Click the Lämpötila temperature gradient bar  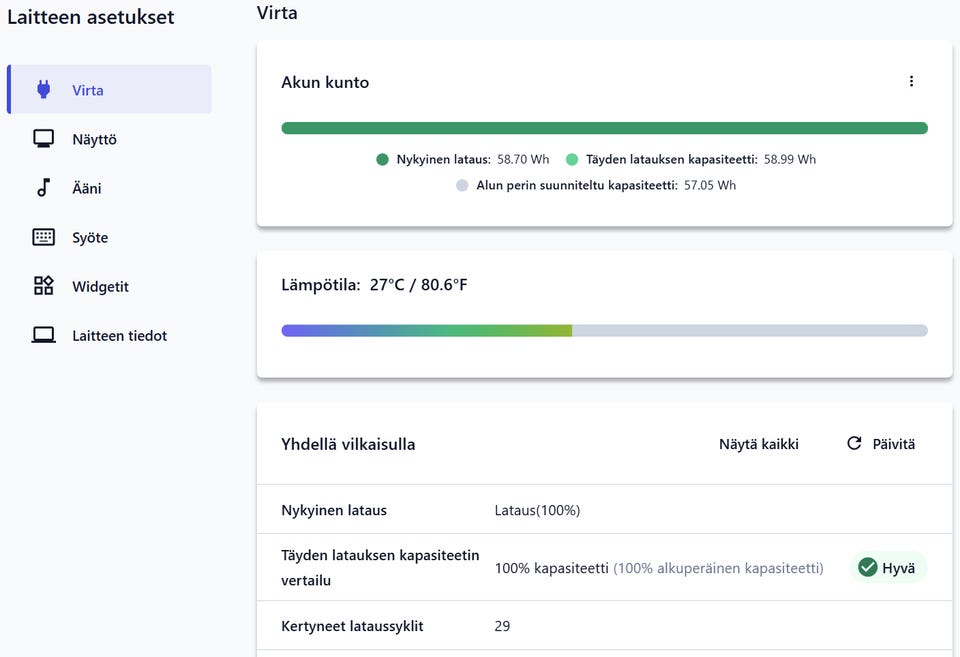point(604,330)
